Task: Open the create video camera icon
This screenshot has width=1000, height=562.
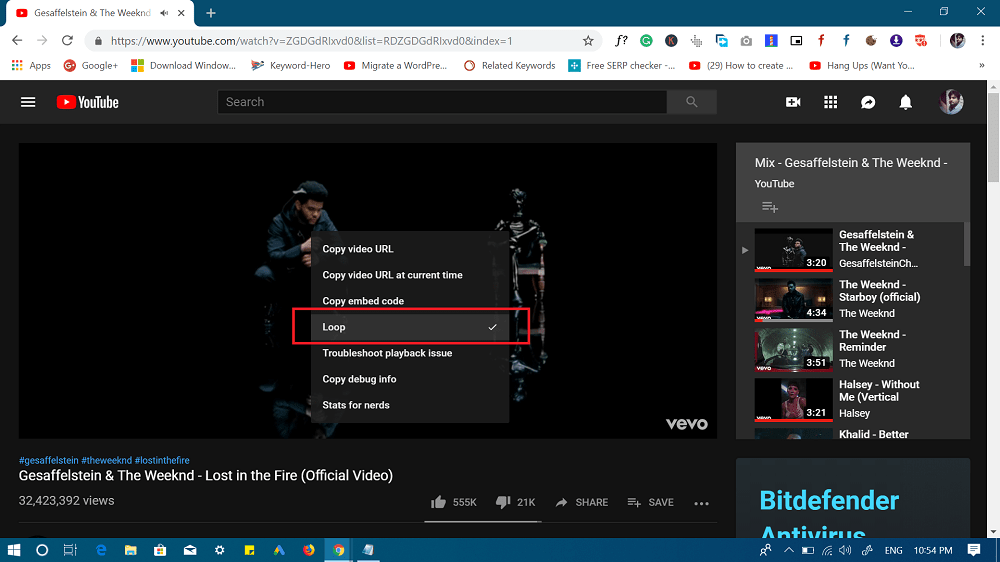Action: point(793,102)
